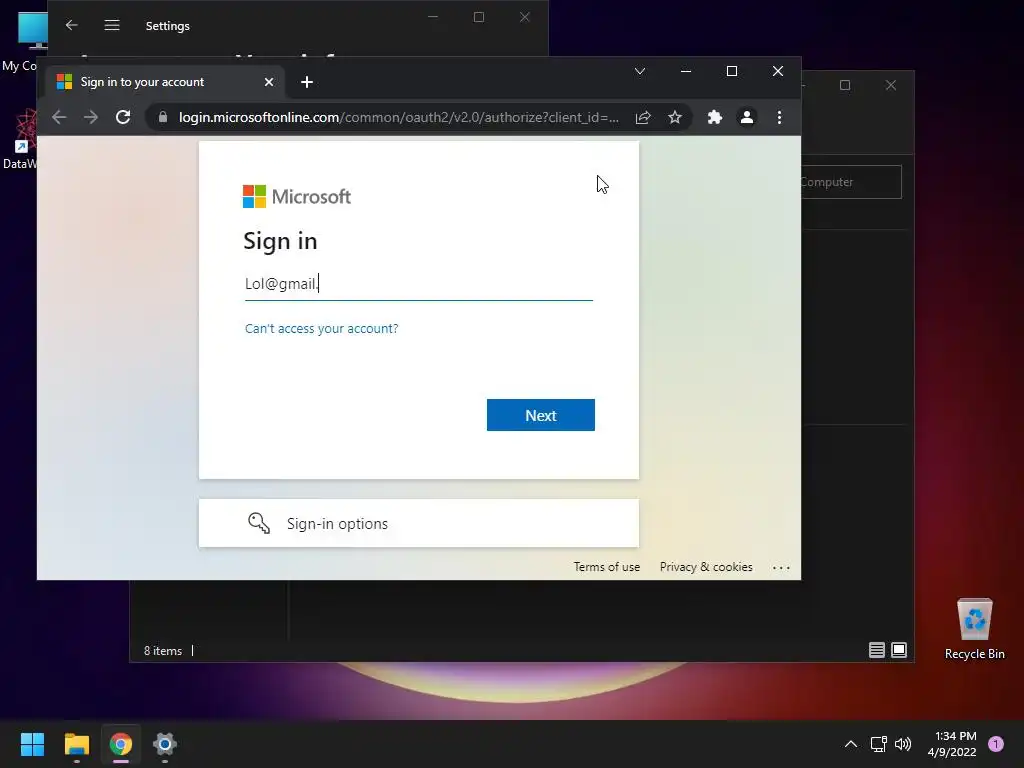Reload the Chrome page
Image resolution: width=1024 pixels, height=768 pixels.
(123, 118)
